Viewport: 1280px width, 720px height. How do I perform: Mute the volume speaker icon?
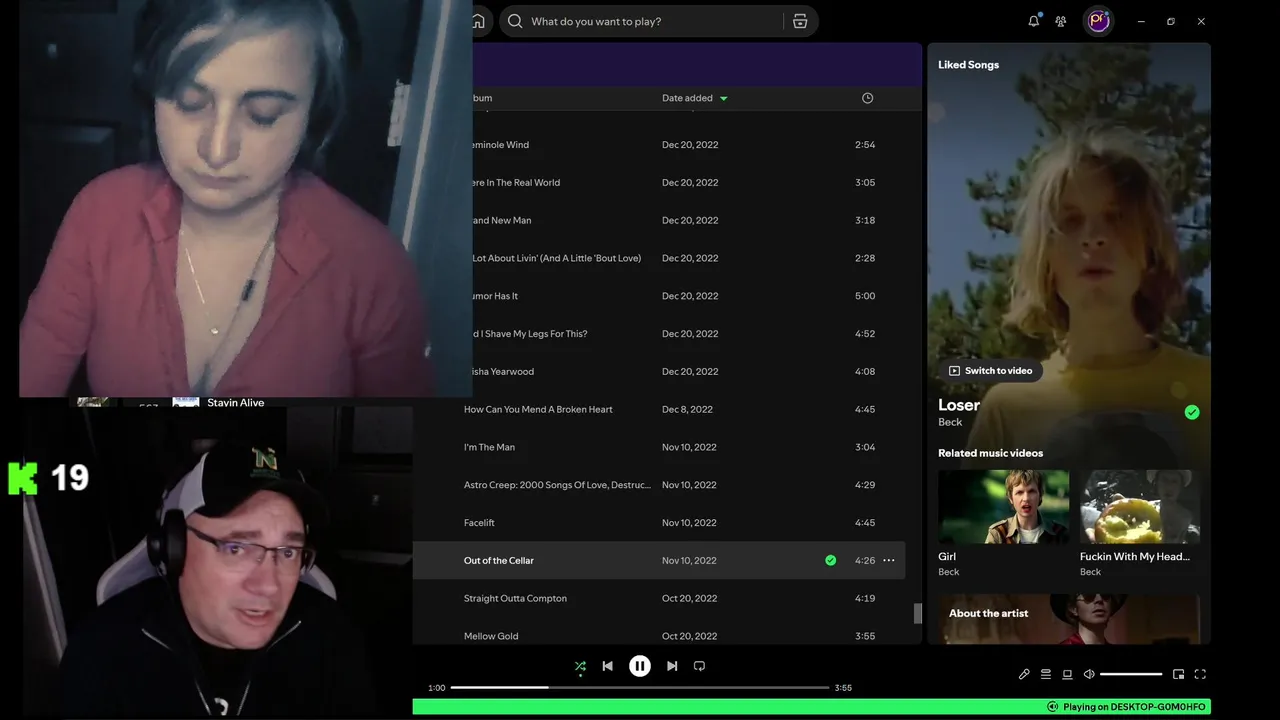tap(1089, 674)
